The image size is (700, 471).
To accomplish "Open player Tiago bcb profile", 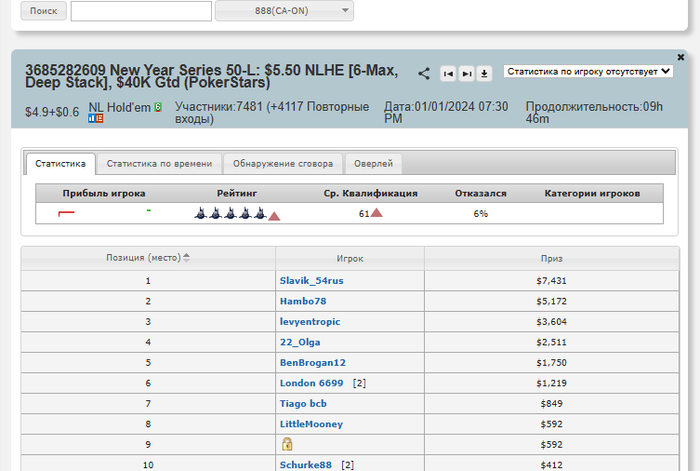I will (303, 404).
